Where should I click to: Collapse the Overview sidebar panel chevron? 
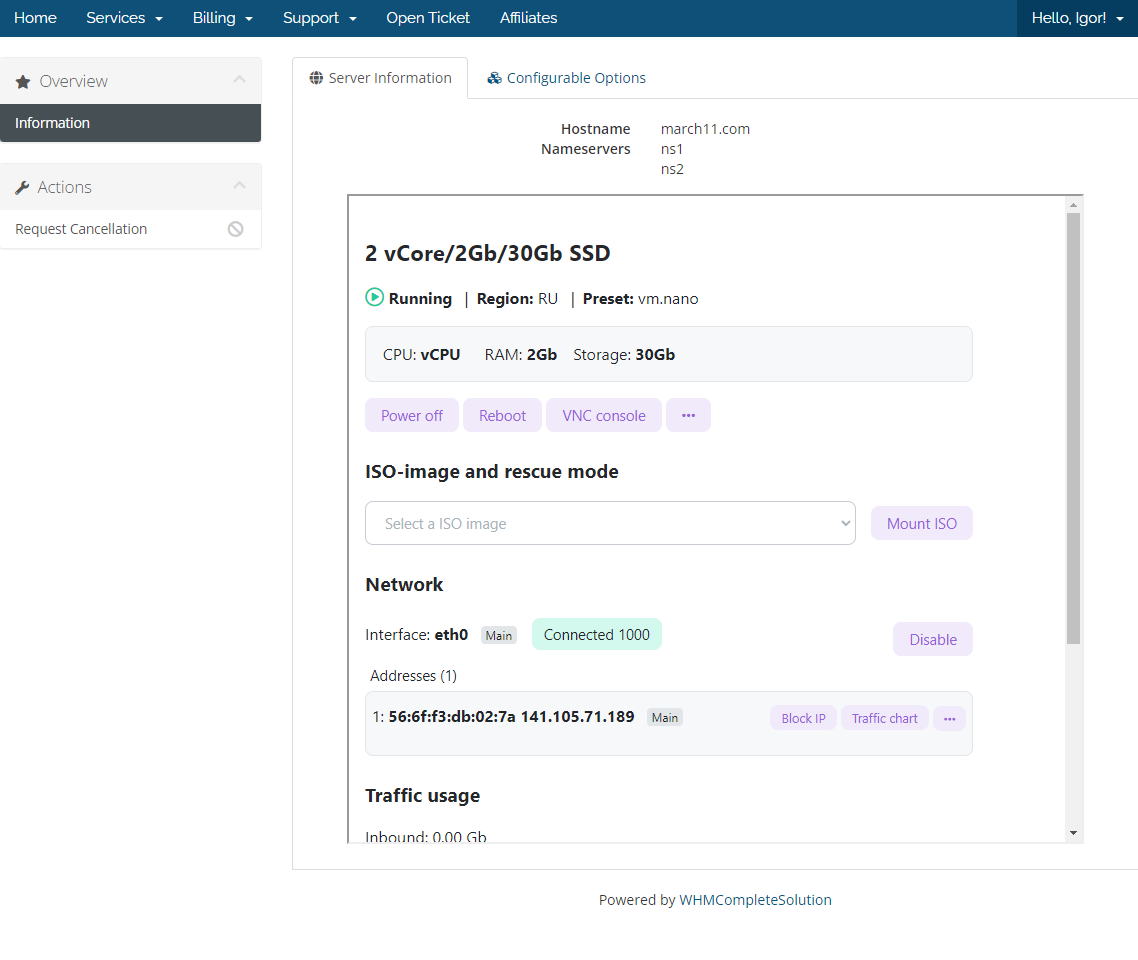click(239, 80)
